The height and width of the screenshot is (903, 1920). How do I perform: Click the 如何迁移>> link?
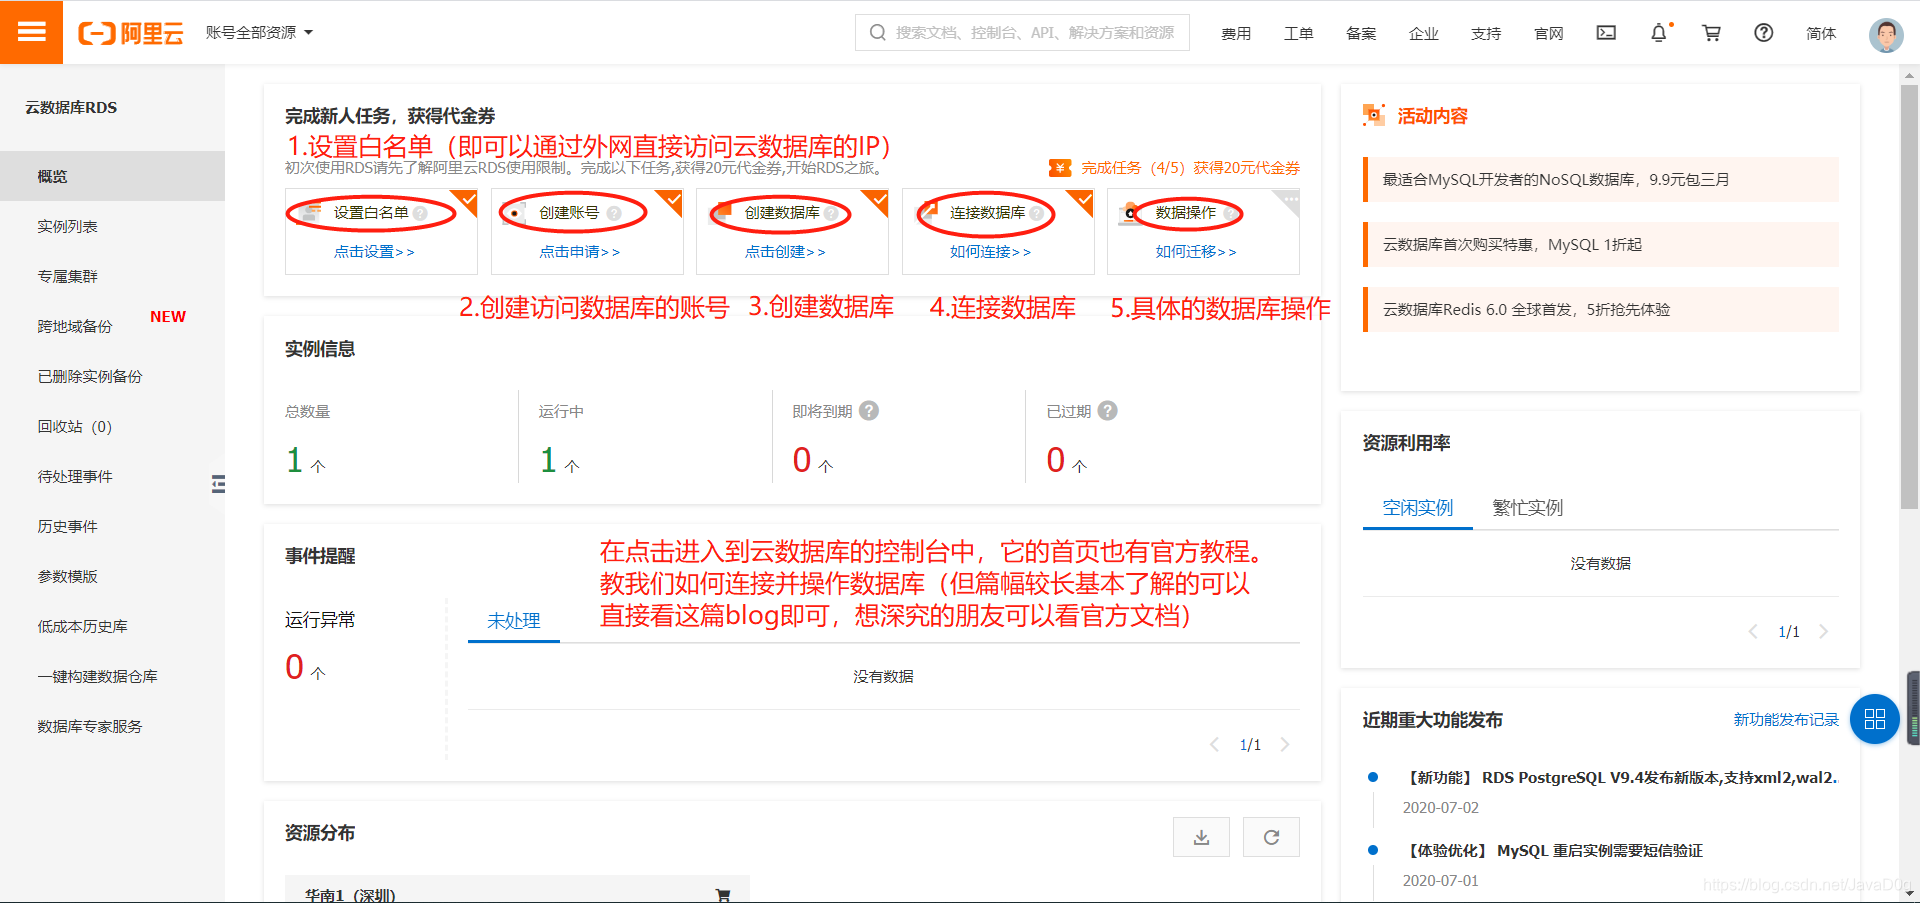point(1196,252)
